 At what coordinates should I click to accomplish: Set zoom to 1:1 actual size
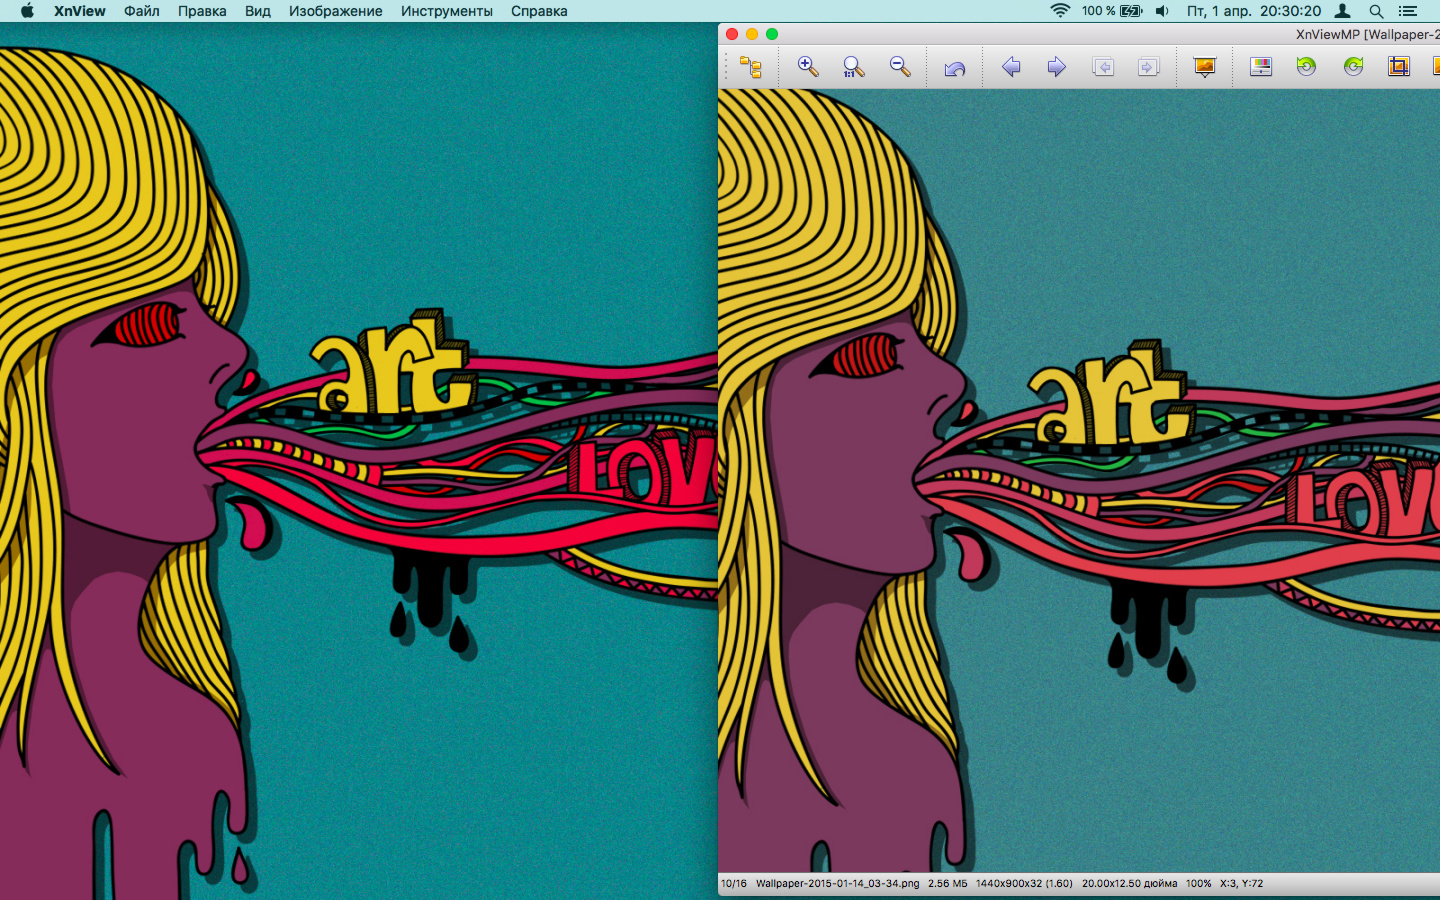(x=853, y=67)
